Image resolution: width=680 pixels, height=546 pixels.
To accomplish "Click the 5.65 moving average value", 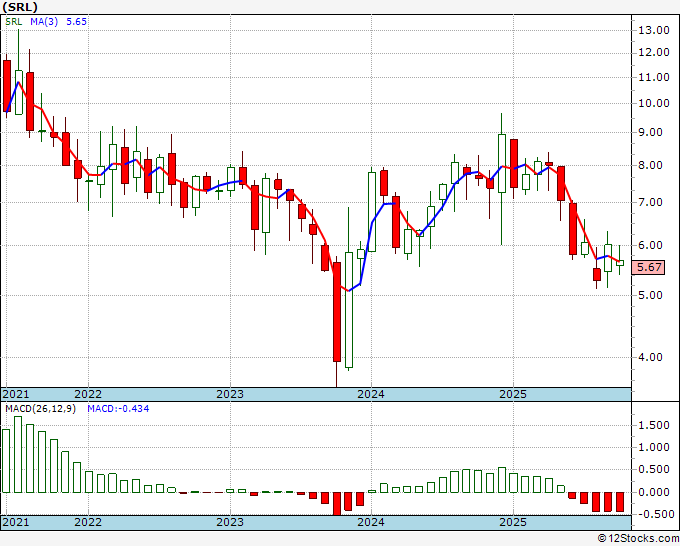I will point(76,22).
